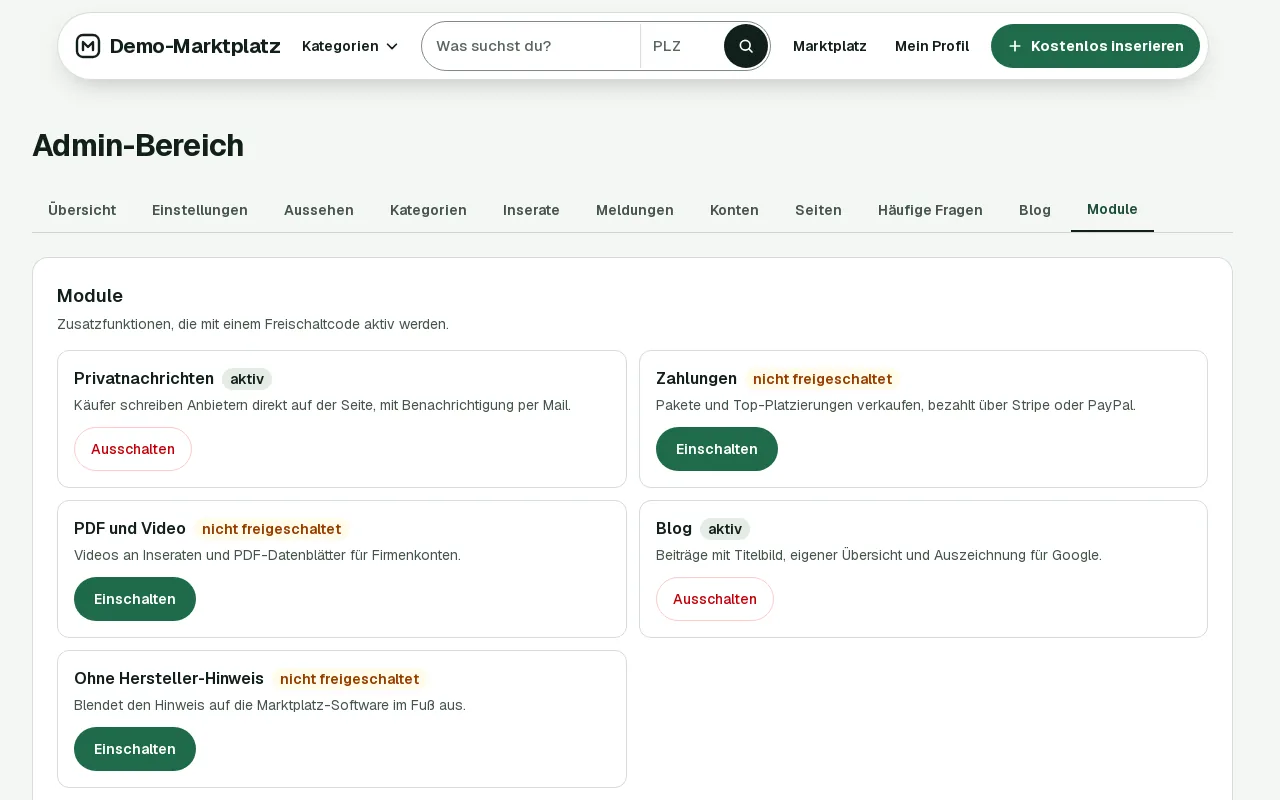Select the Inserate tab
This screenshot has width=1280, height=800.
click(531, 210)
